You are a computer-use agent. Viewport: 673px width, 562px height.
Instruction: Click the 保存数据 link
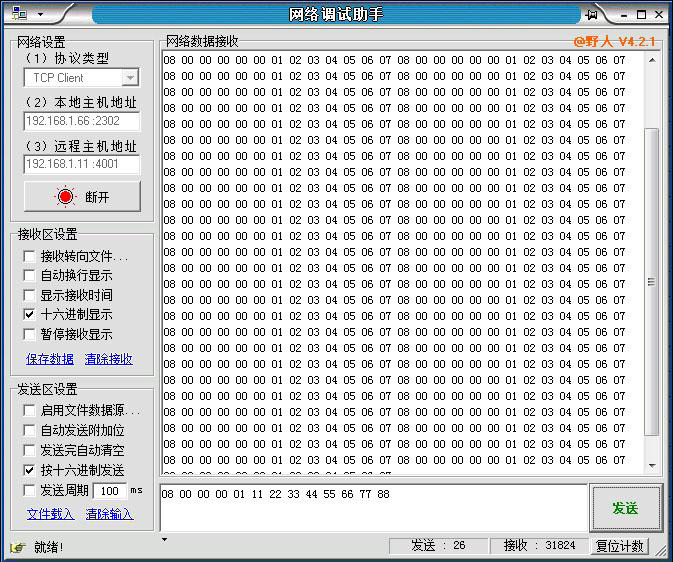50,359
